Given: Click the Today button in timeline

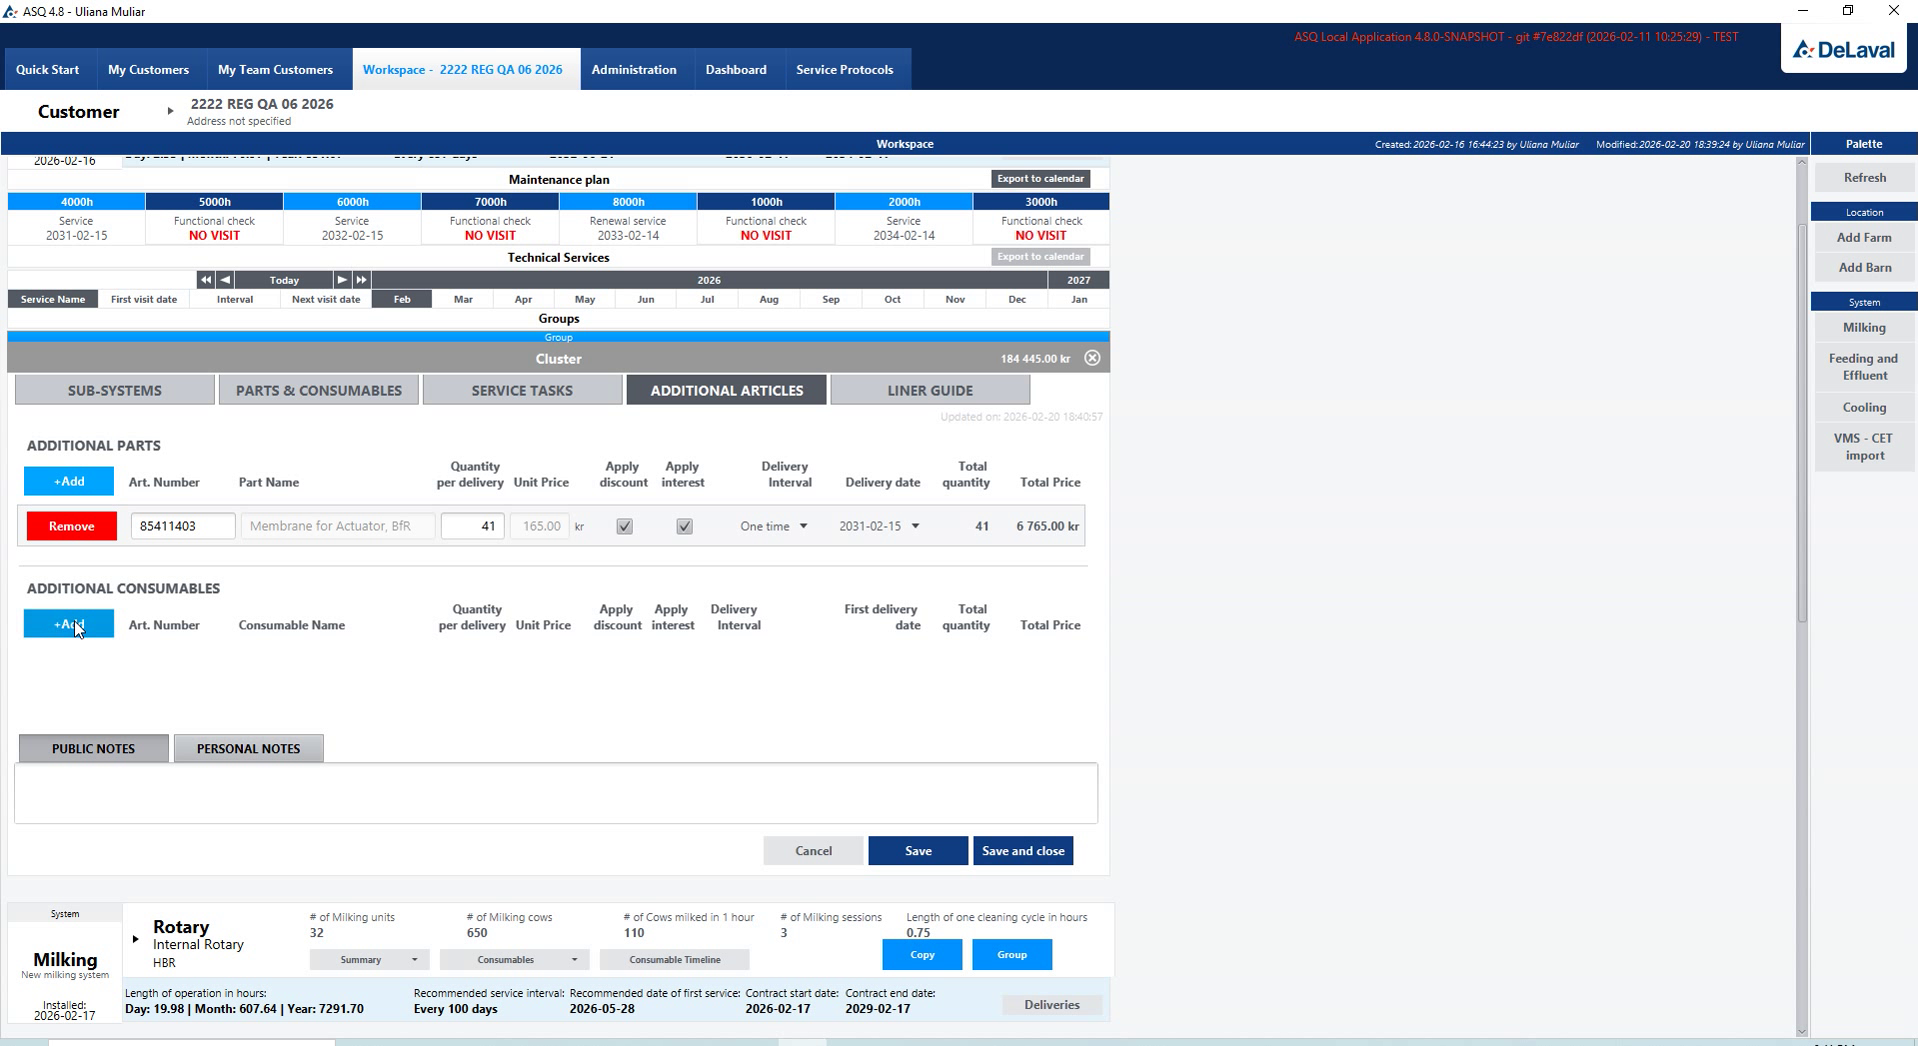Looking at the screenshot, I should 284,280.
